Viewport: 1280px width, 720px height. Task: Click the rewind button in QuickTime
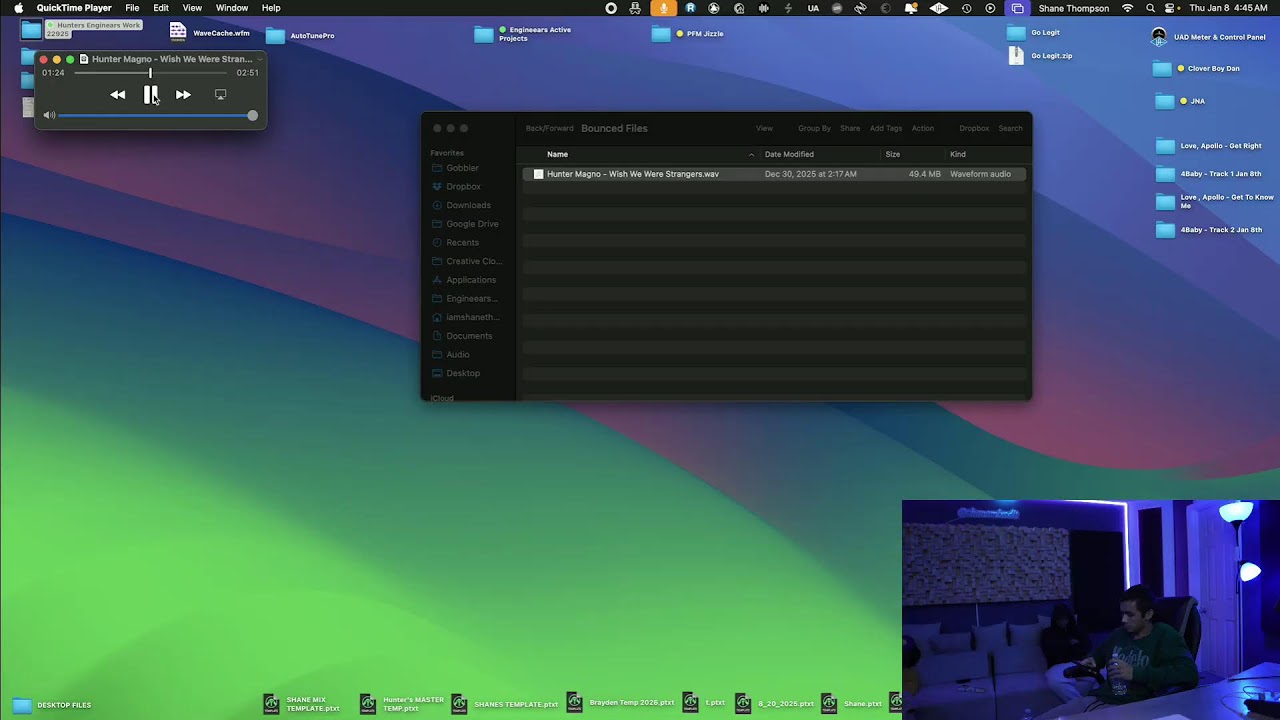[x=118, y=95]
